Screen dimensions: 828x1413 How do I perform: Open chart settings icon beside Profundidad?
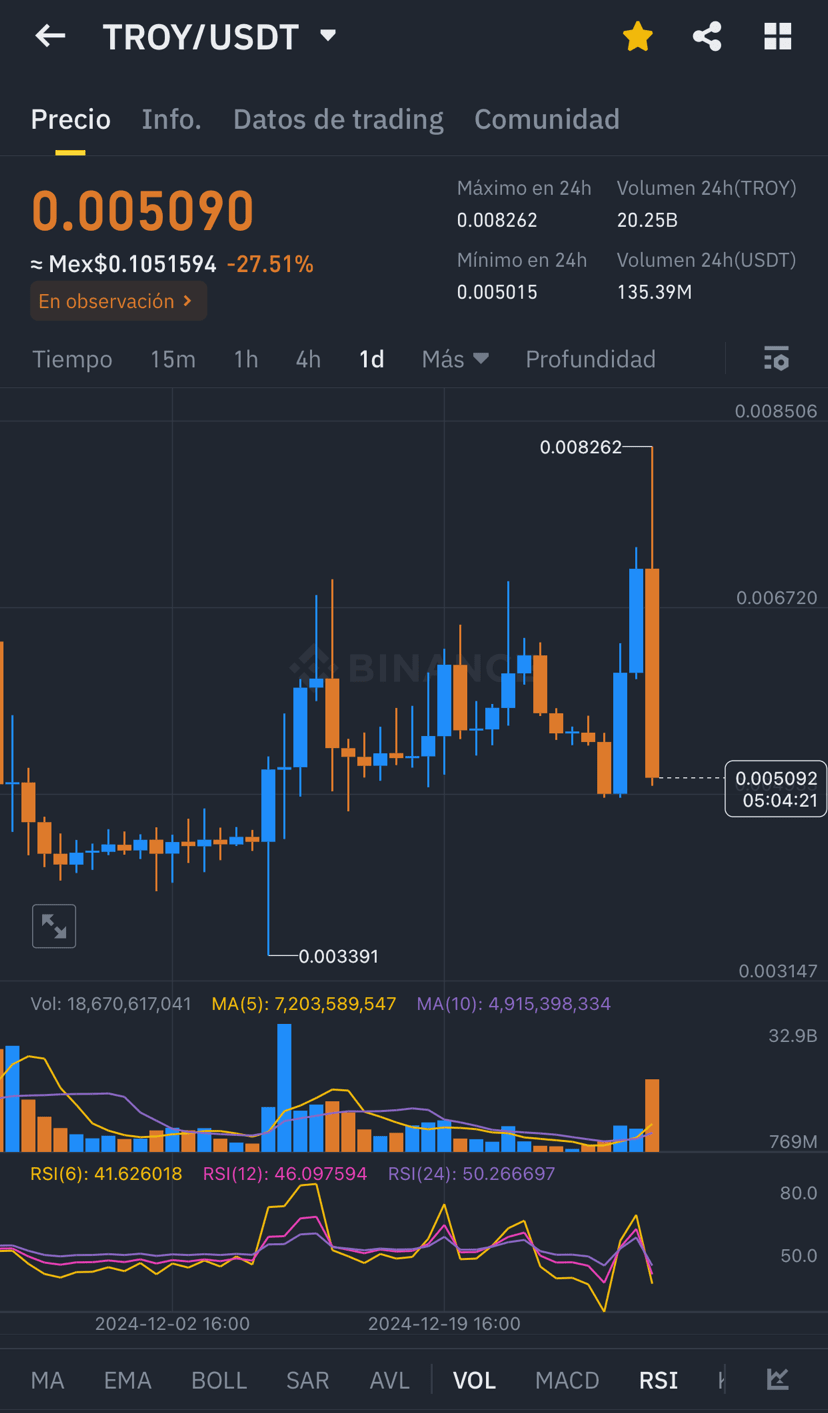(x=776, y=359)
